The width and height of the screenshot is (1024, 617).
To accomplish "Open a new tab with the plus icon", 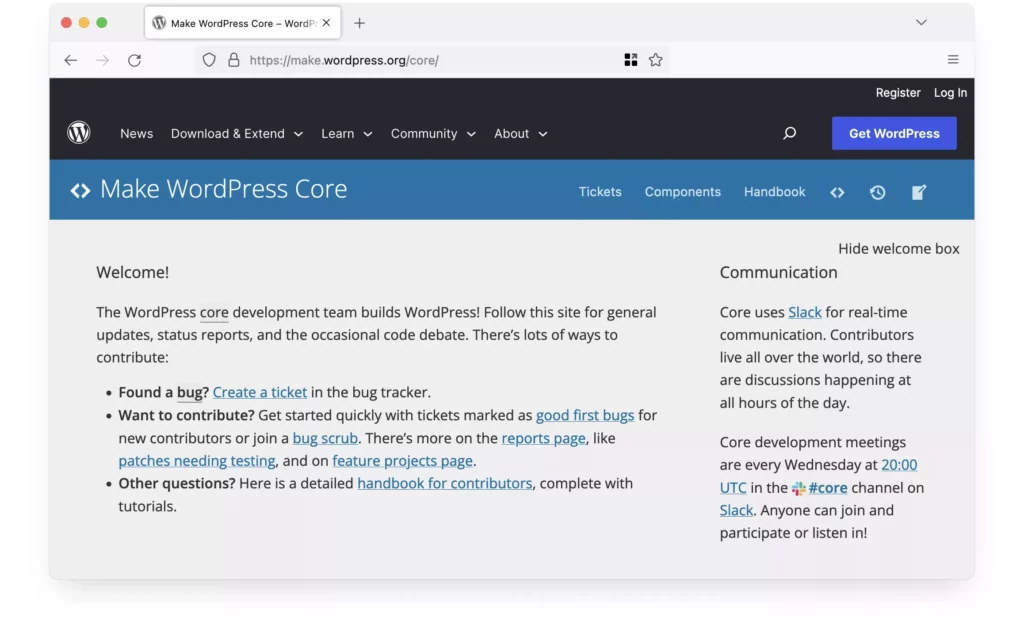I will pyautogui.click(x=359, y=23).
